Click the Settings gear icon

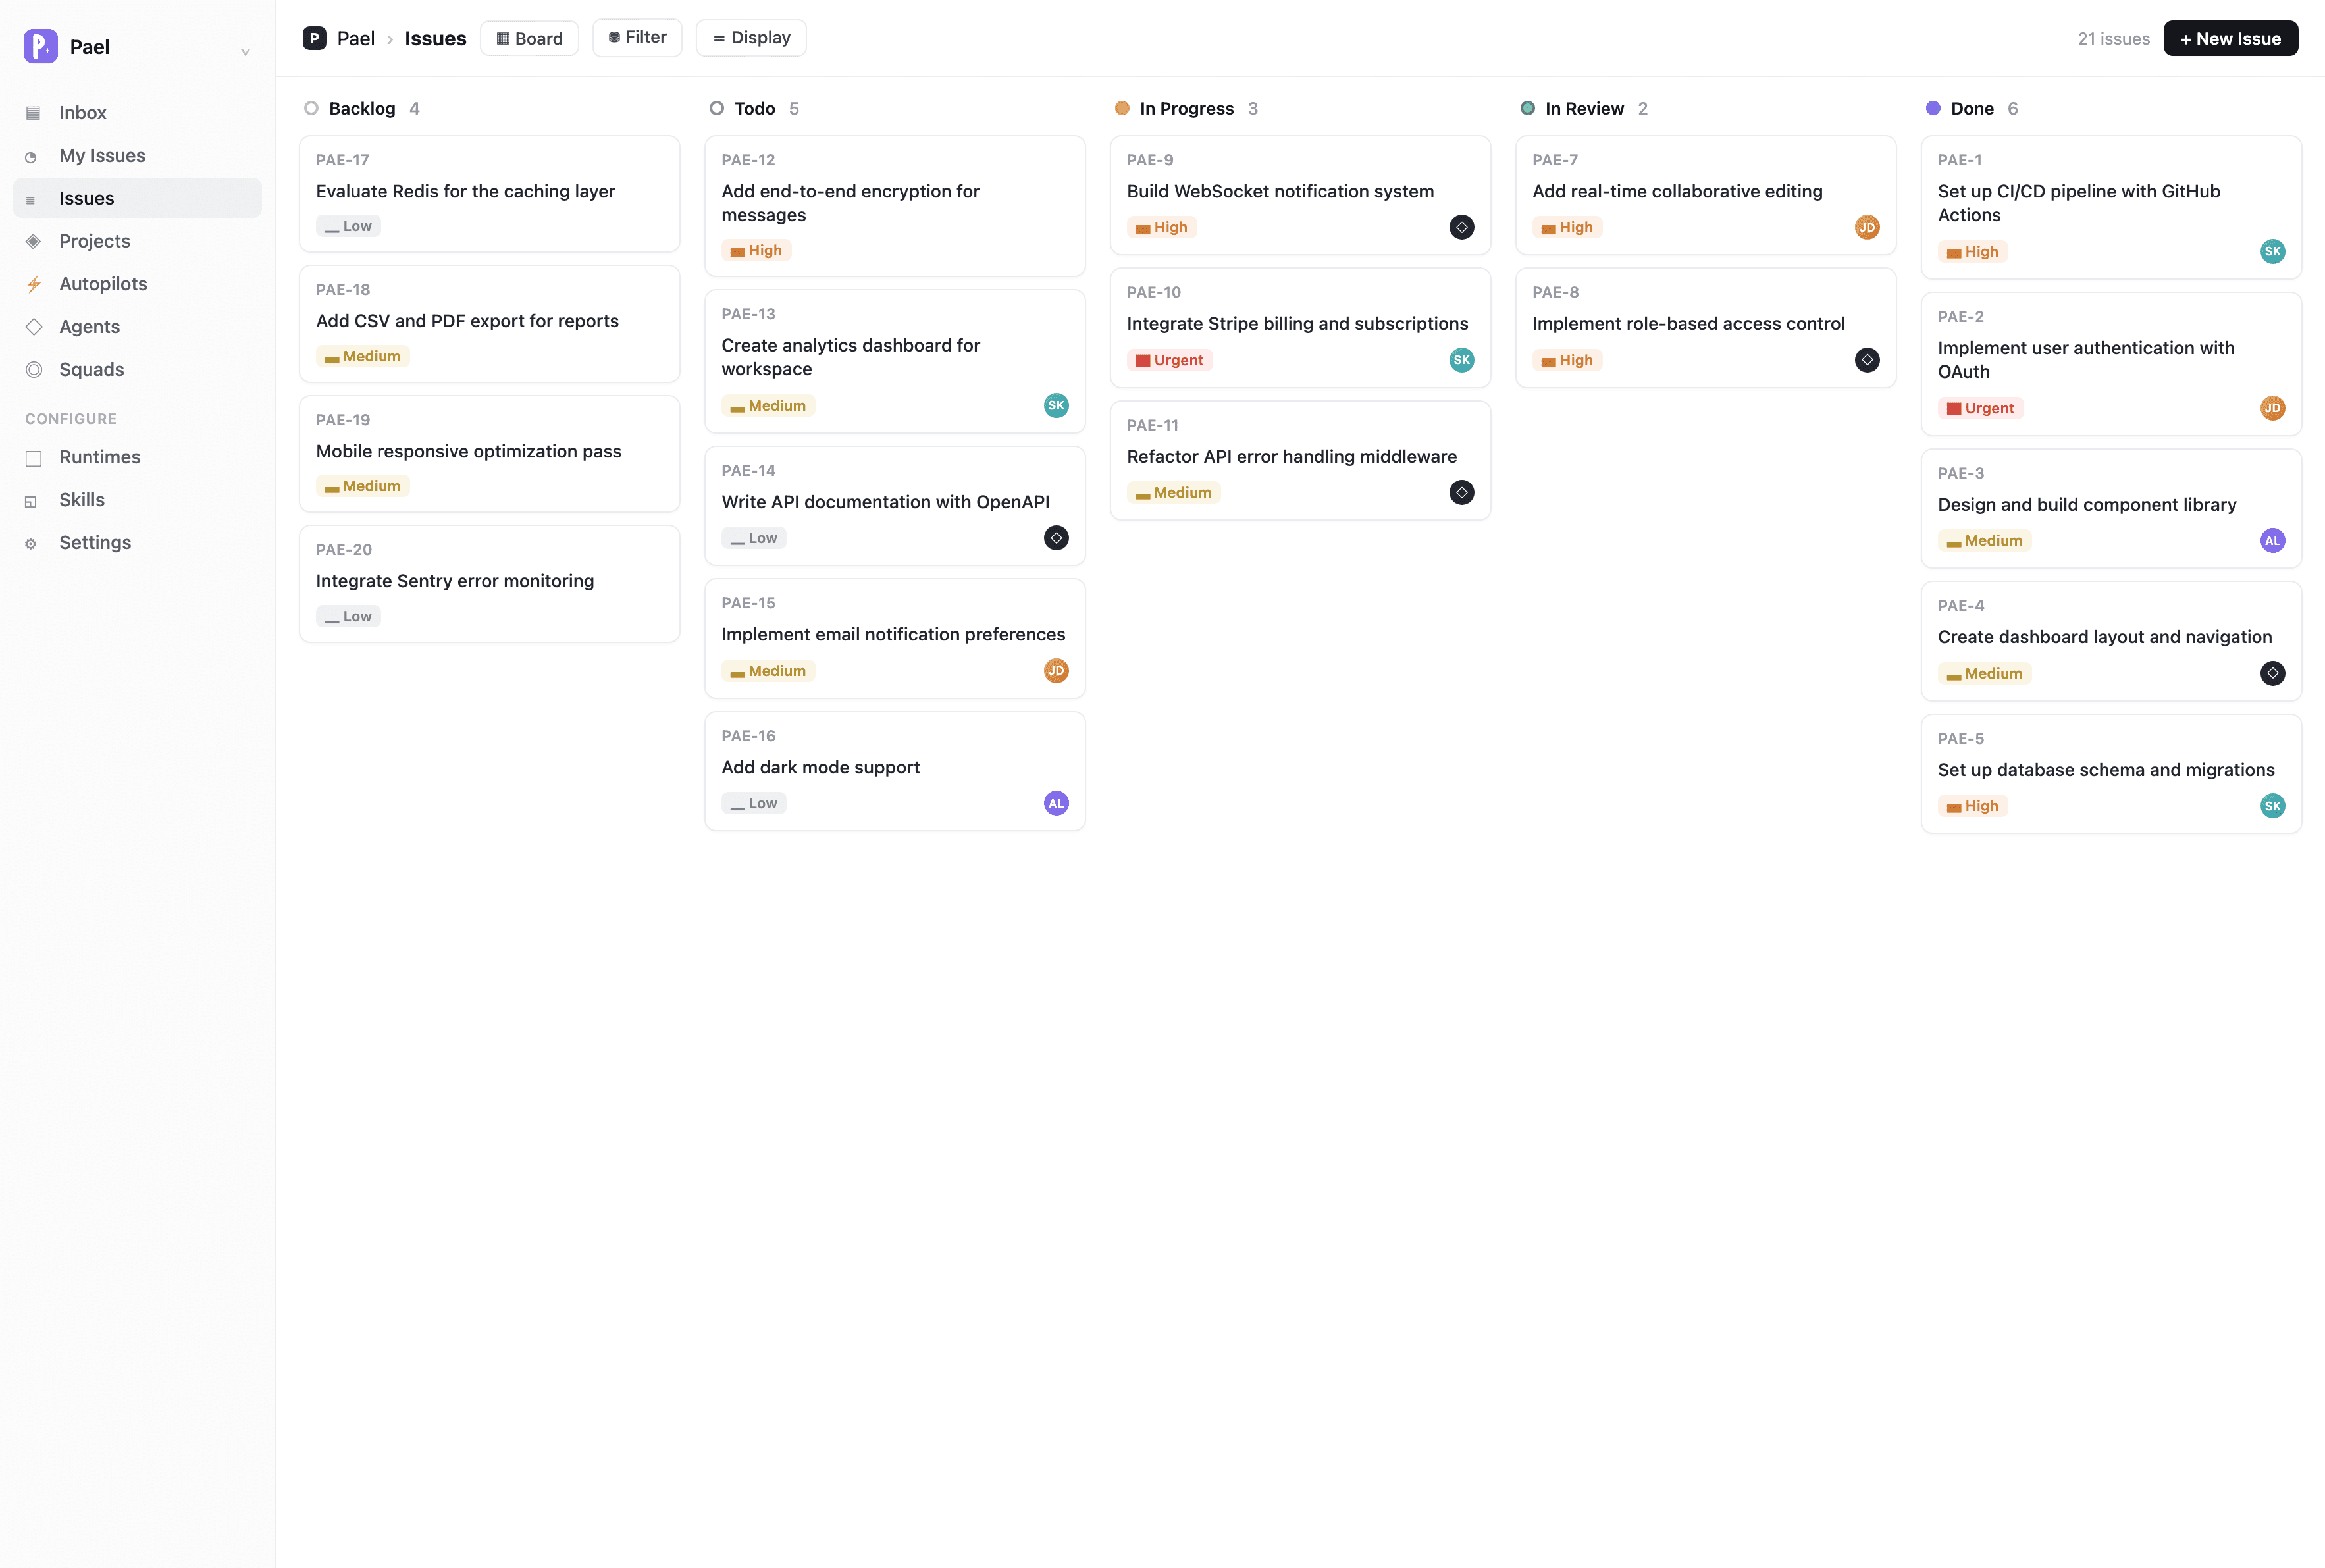coord(31,544)
